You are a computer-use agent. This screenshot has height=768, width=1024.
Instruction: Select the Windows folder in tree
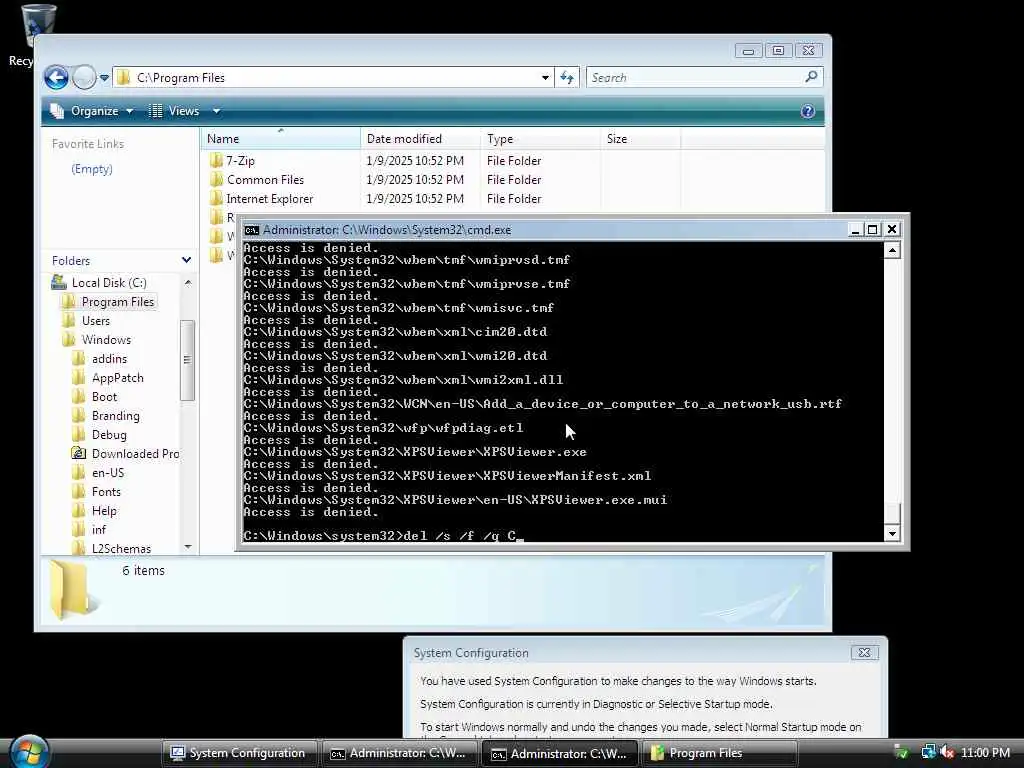(x=106, y=340)
